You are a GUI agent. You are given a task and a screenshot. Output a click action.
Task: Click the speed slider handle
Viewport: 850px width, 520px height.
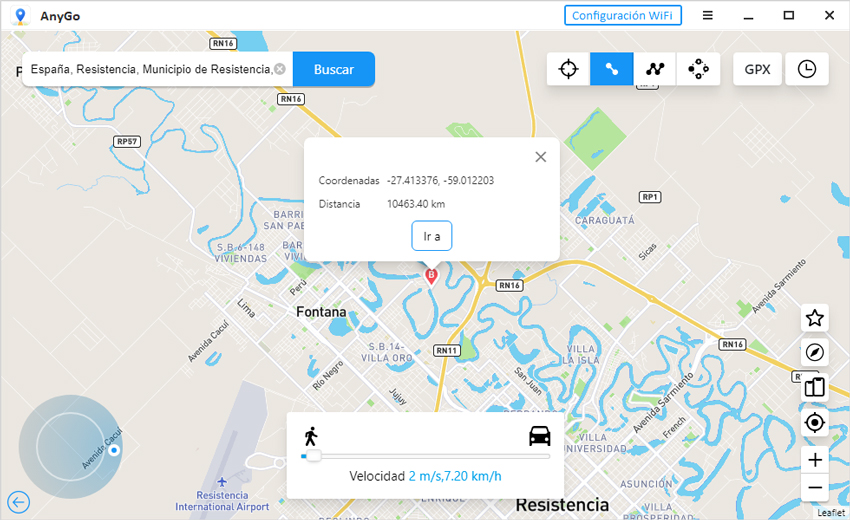pos(313,456)
